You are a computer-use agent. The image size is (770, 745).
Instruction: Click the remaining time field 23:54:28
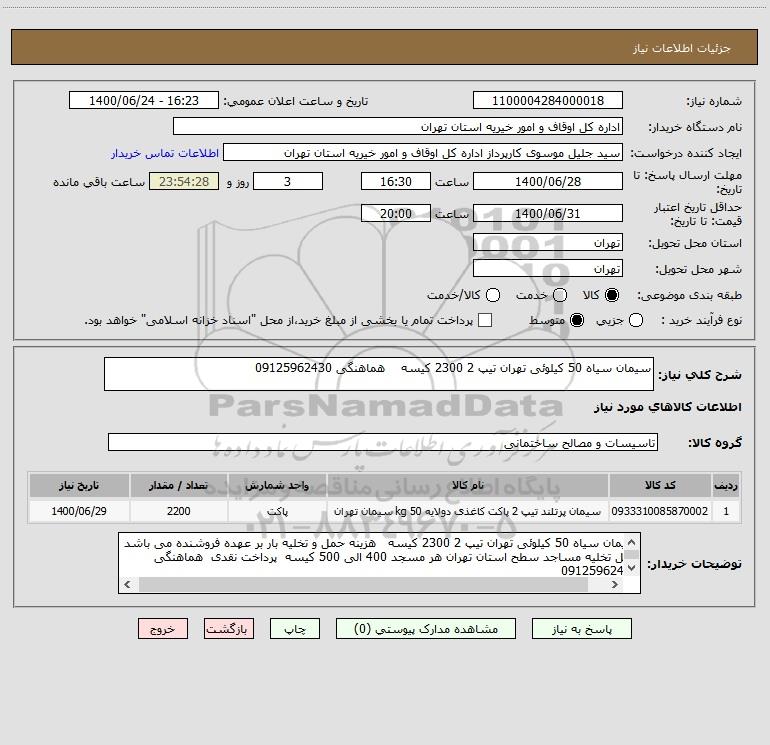click(184, 182)
